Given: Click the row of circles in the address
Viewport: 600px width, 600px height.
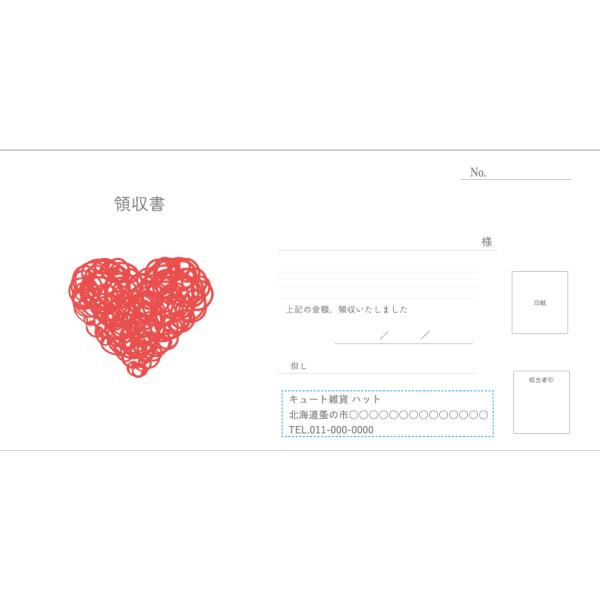Looking at the screenshot, I should click(x=419, y=415).
